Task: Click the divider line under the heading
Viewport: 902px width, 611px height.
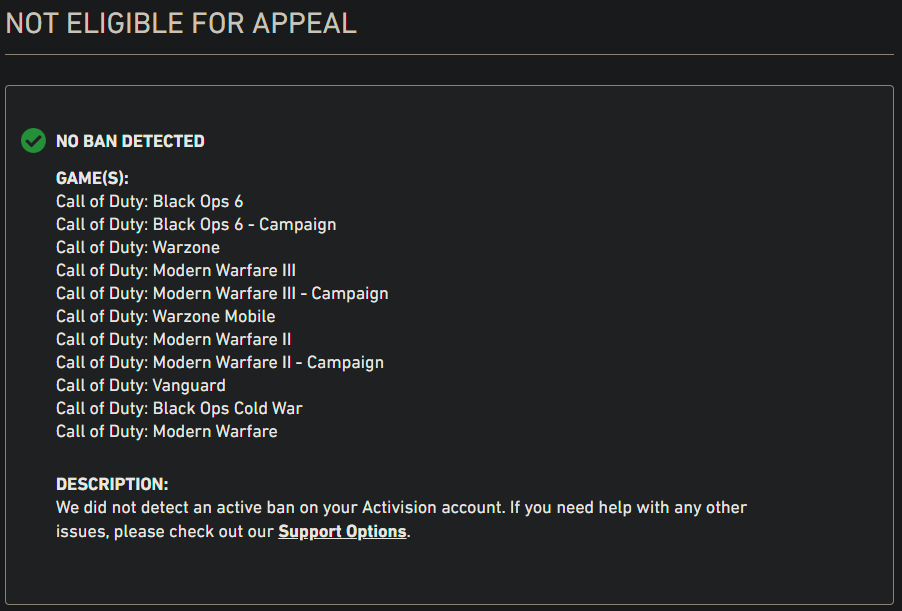Action: [449, 55]
